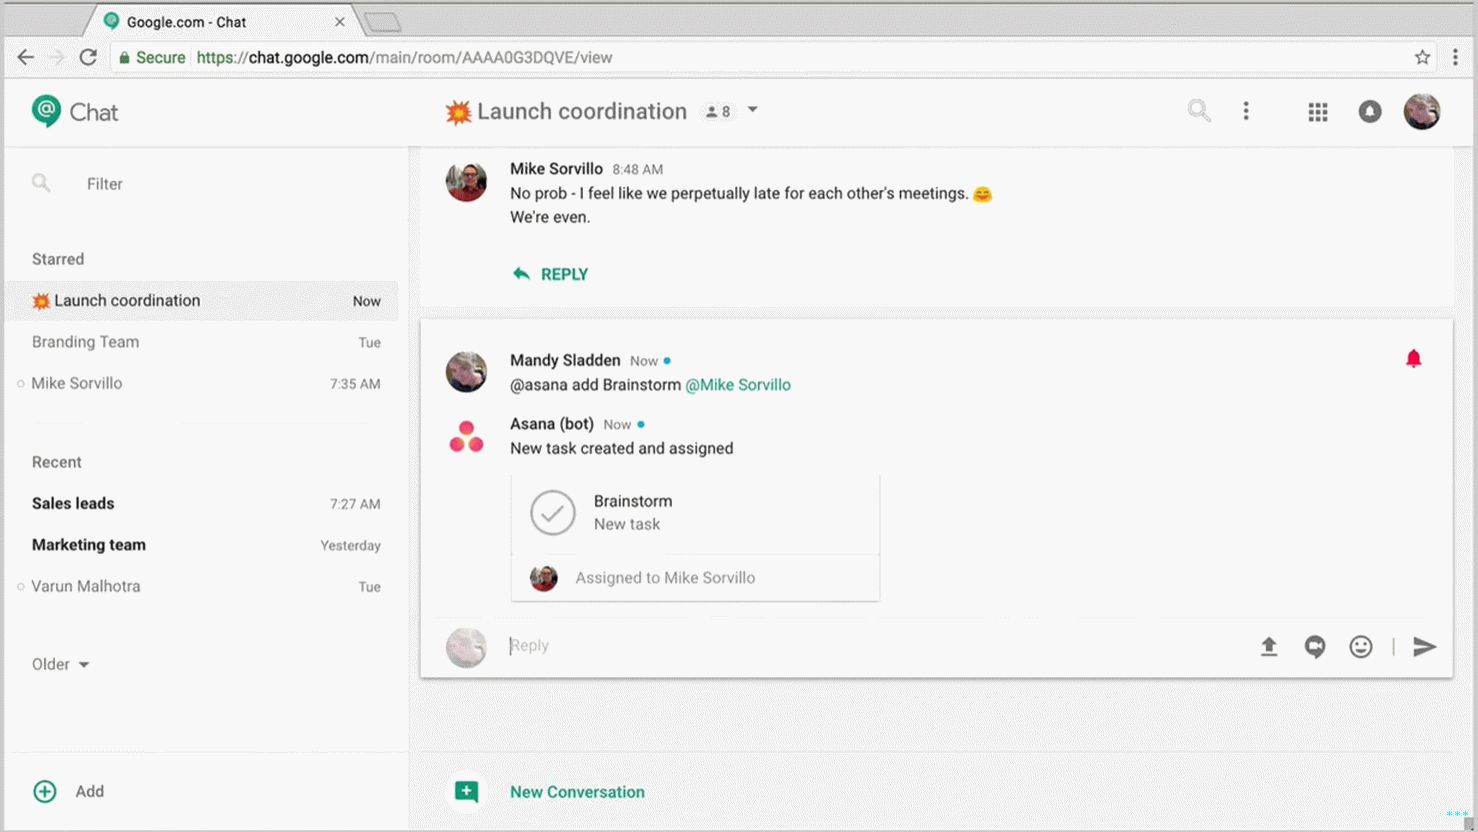Open the Marketing team room

pos(201,545)
